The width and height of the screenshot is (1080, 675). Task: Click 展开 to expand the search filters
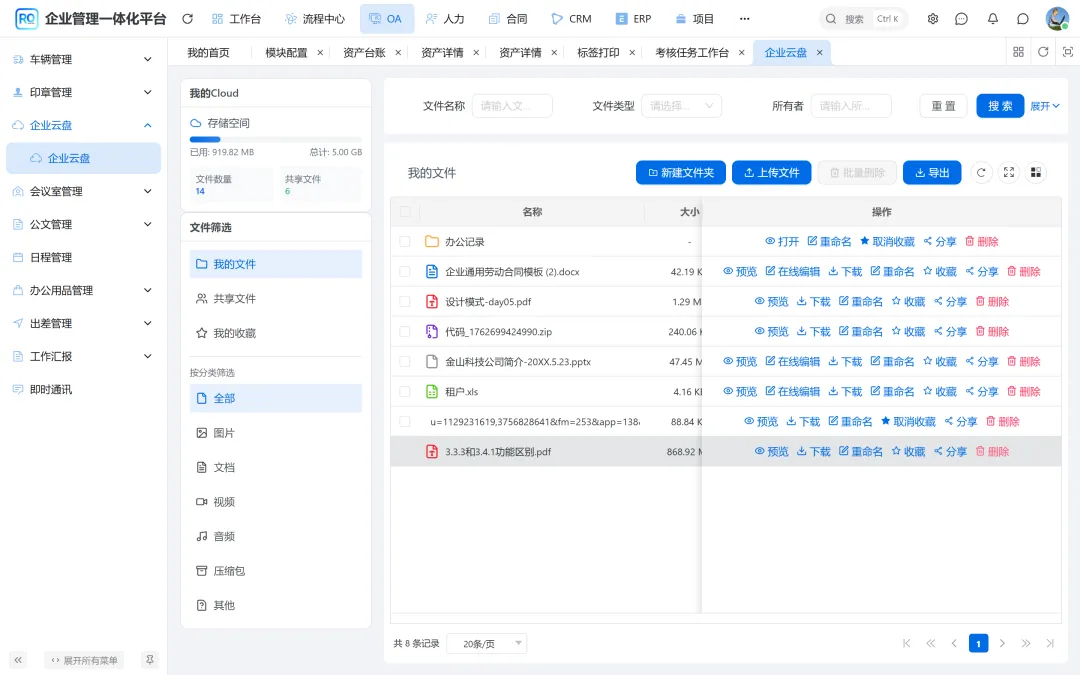point(1044,106)
